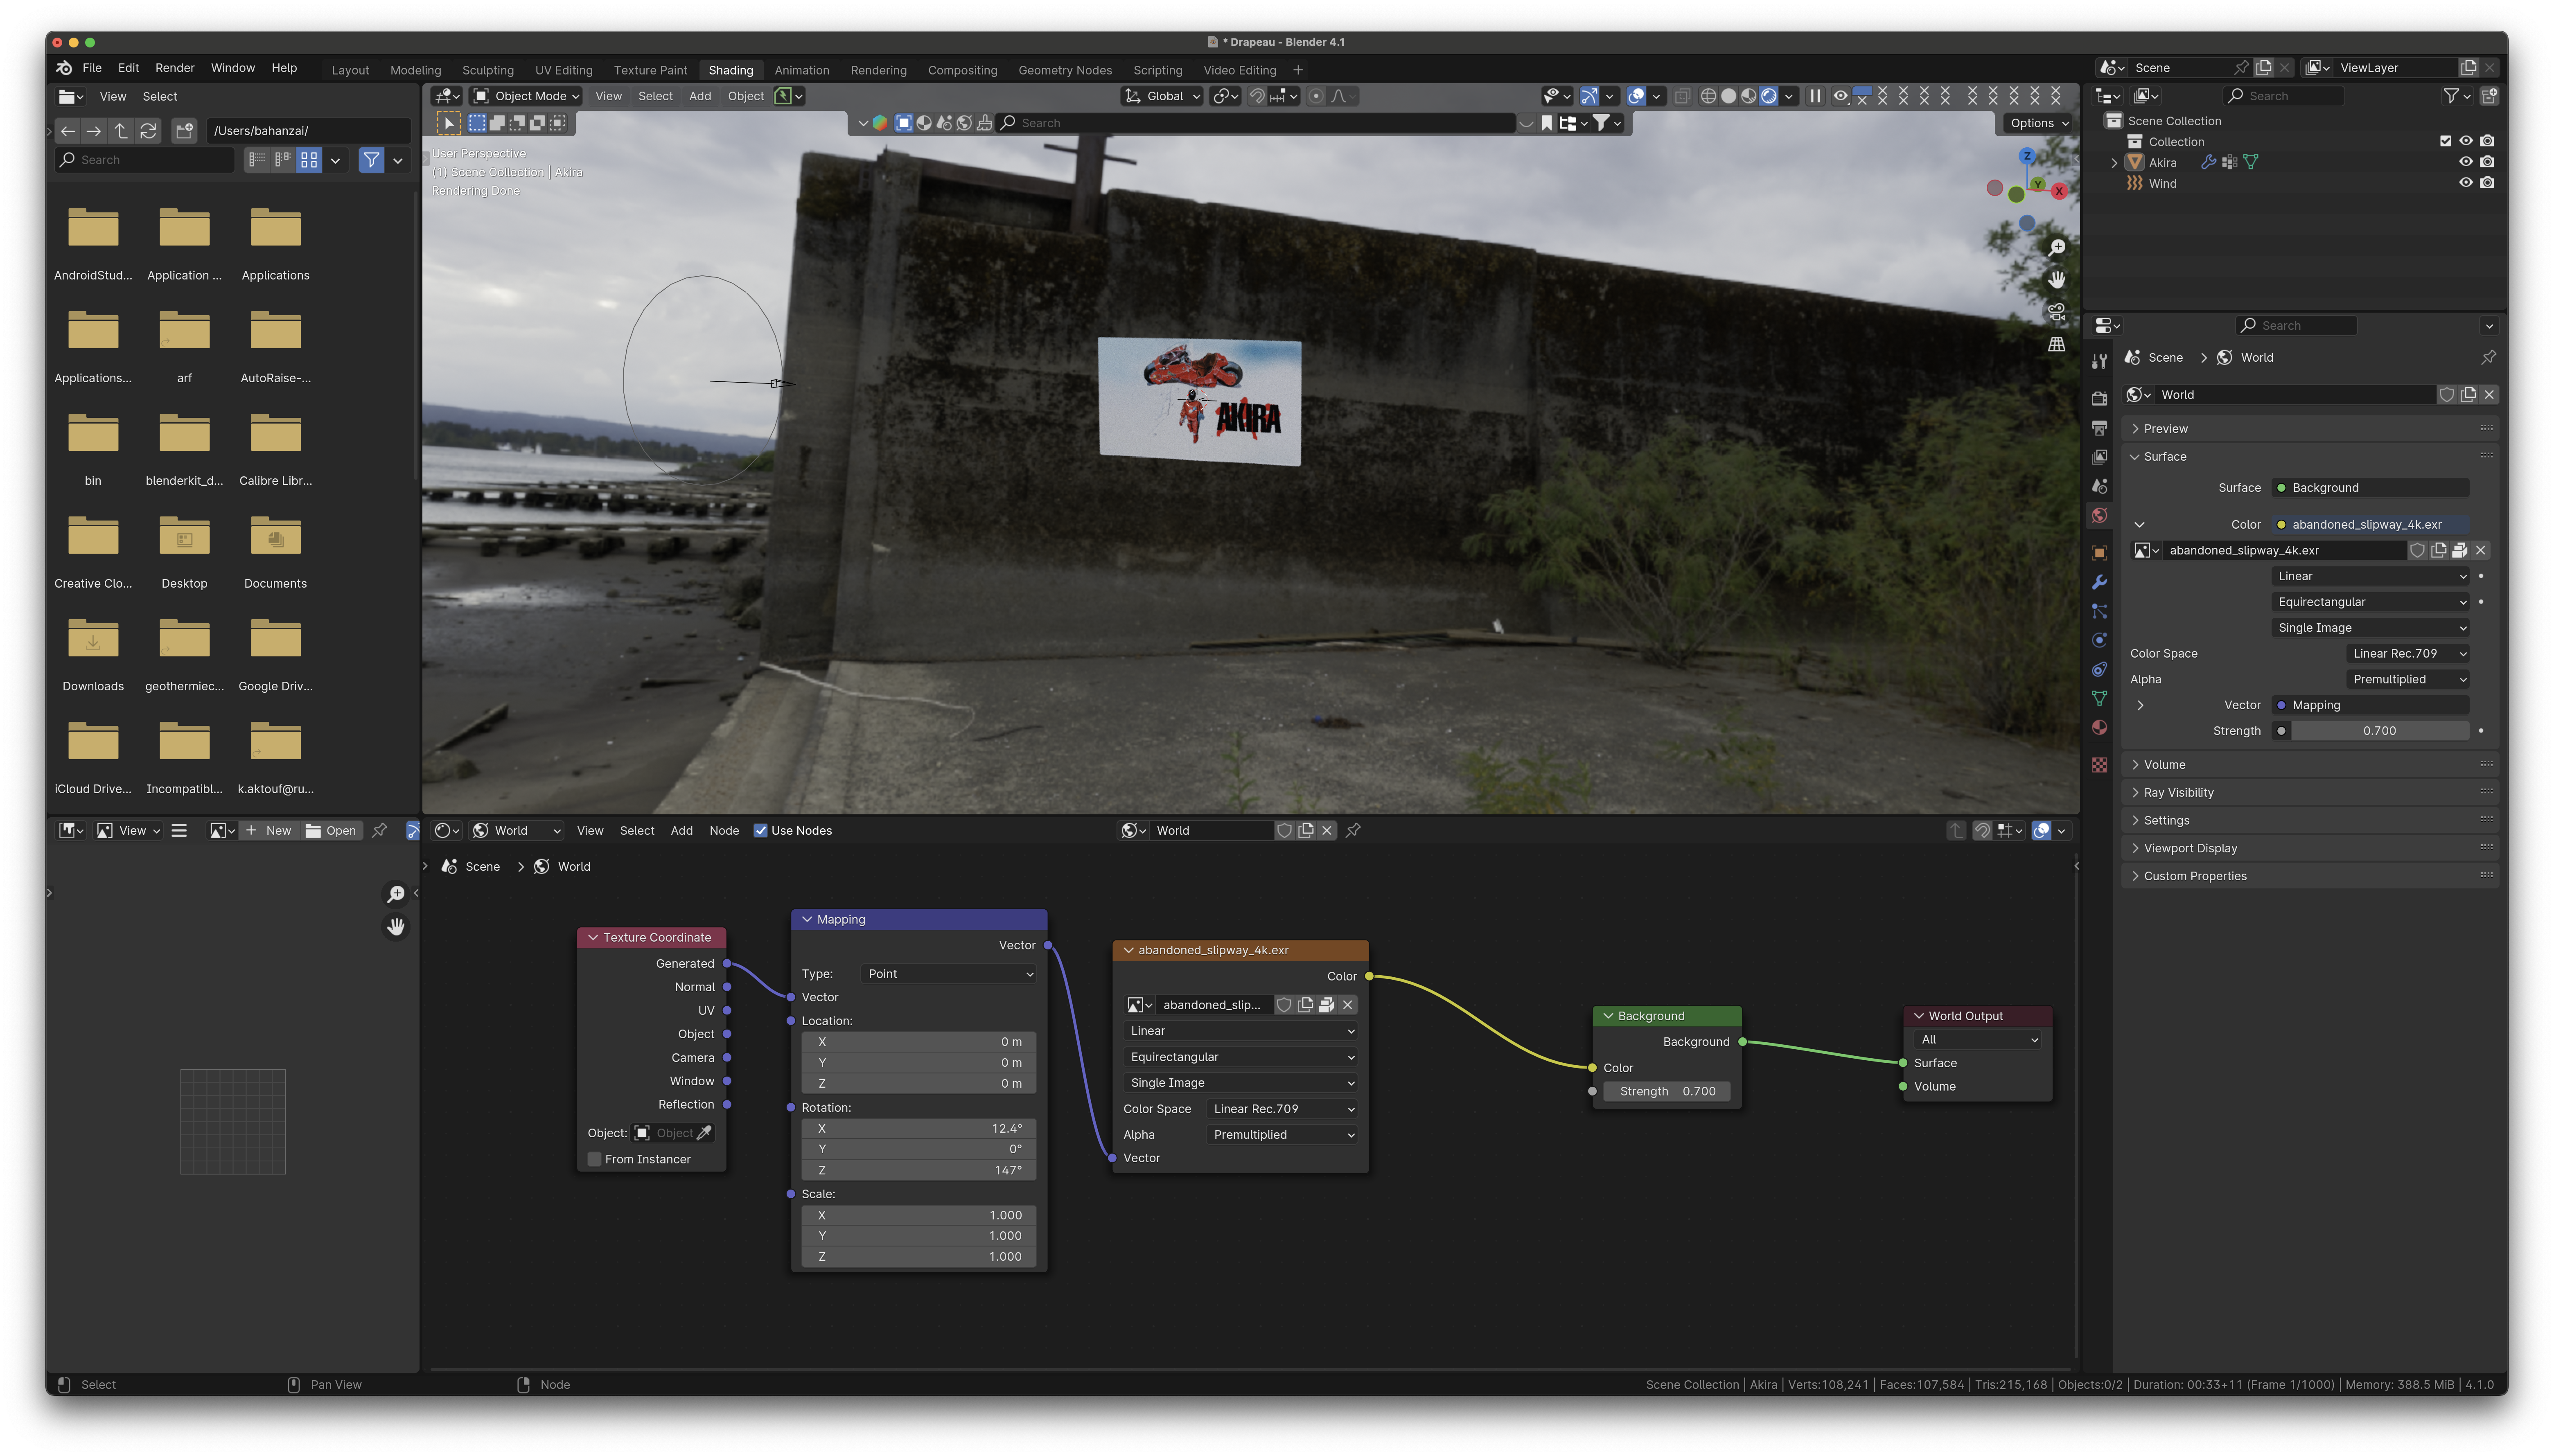The image size is (2554, 1456).
Task: Switch file browser to thumbnail display
Action: [x=309, y=160]
